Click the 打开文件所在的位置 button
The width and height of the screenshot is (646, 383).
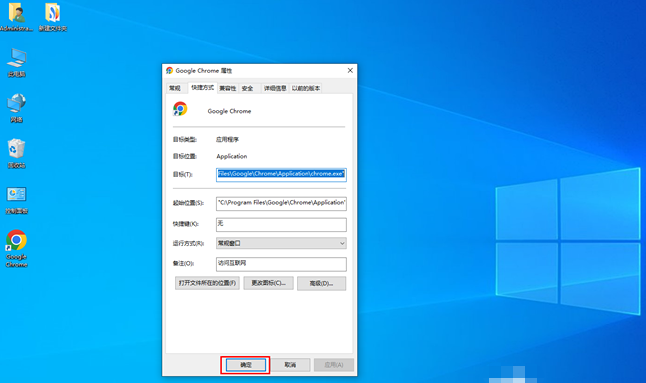(x=207, y=283)
